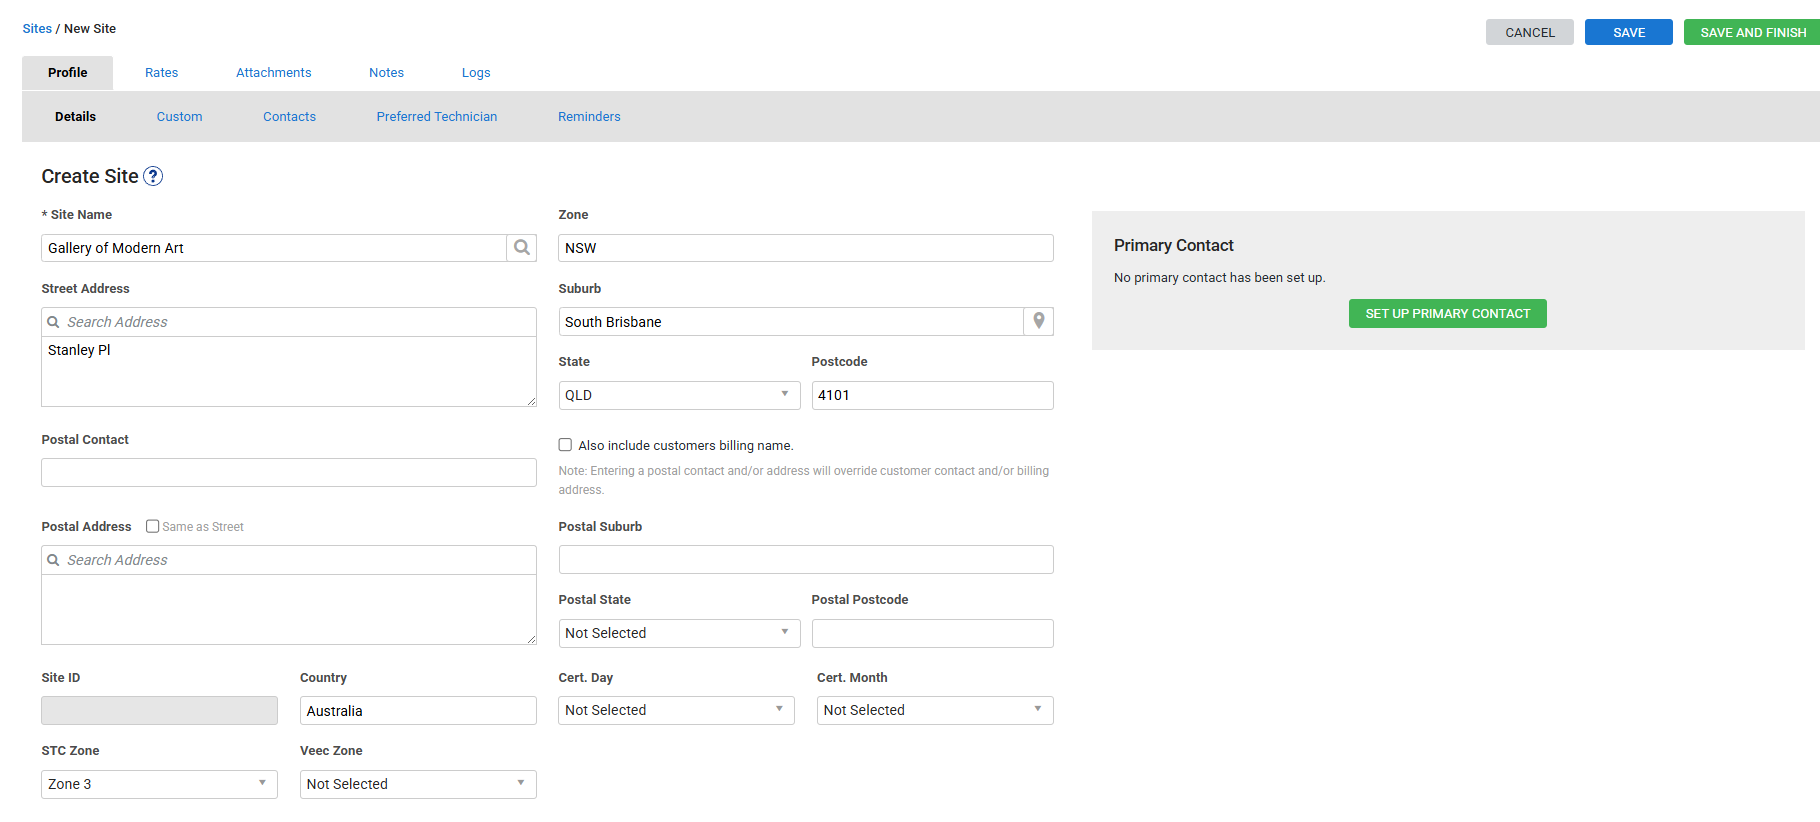Open the STC Zone dropdown
This screenshot has width=1820, height=822.
pos(158,784)
